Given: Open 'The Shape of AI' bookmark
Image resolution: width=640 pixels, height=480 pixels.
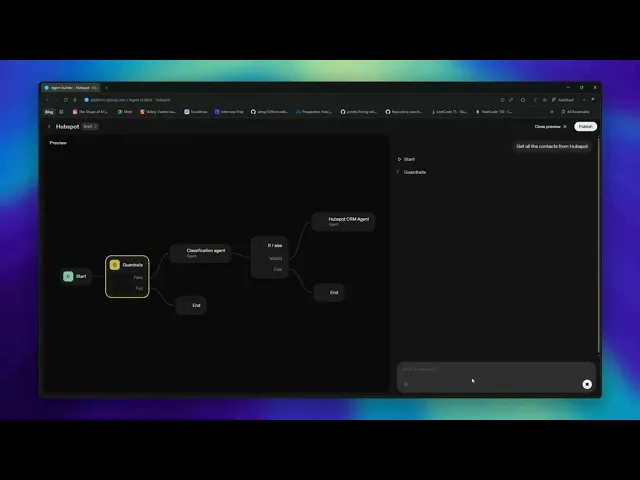Looking at the screenshot, I should point(90,112).
